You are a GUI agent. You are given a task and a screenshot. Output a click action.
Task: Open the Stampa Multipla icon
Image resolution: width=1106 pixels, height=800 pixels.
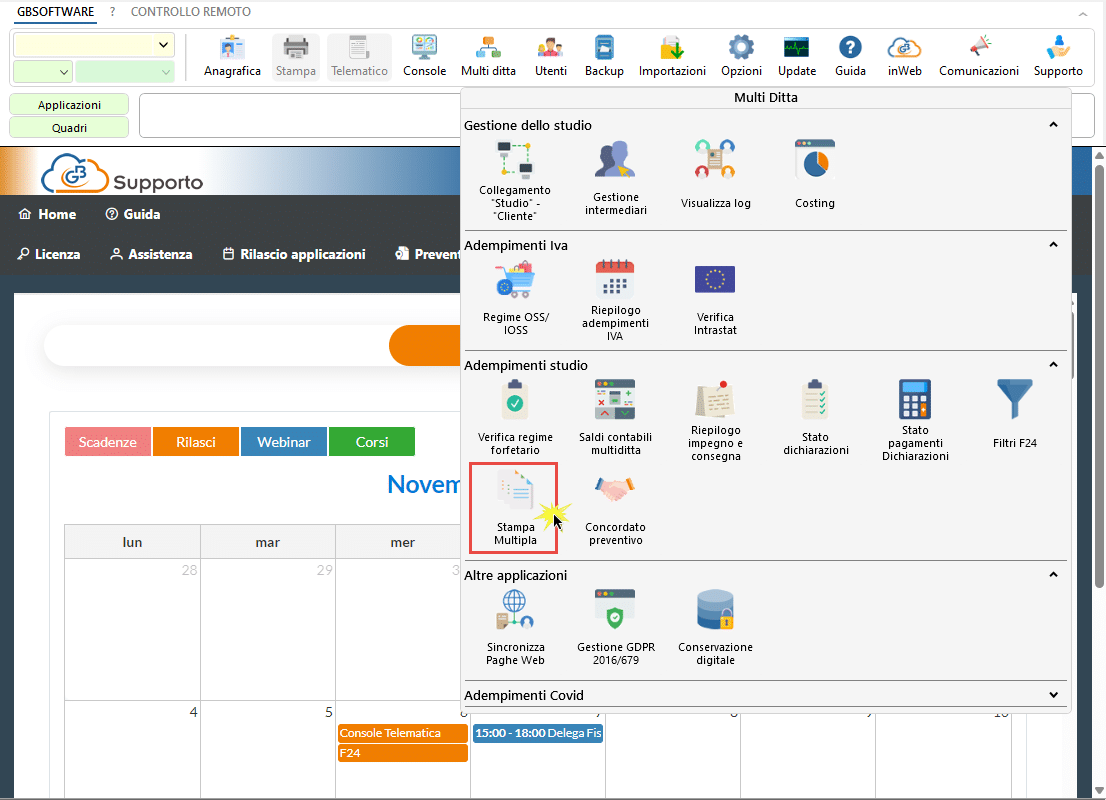[x=514, y=492]
